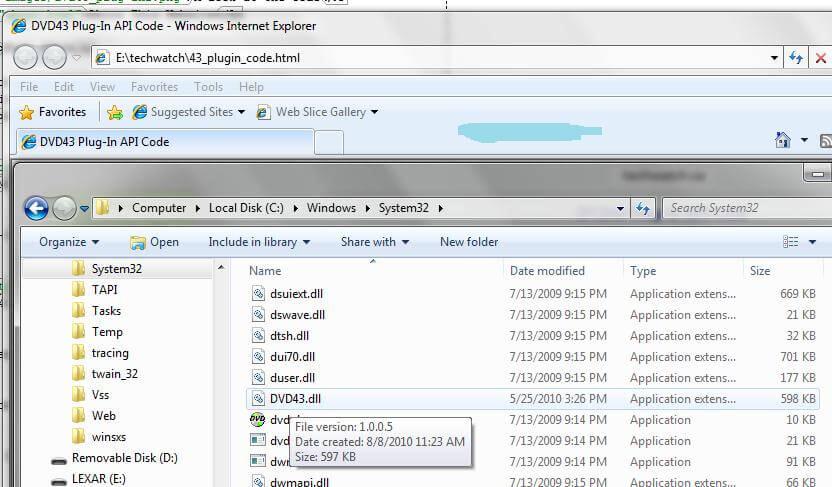Select the Temp folder in tree
This screenshot has width=832, height=487.
[x=107, y=332]
